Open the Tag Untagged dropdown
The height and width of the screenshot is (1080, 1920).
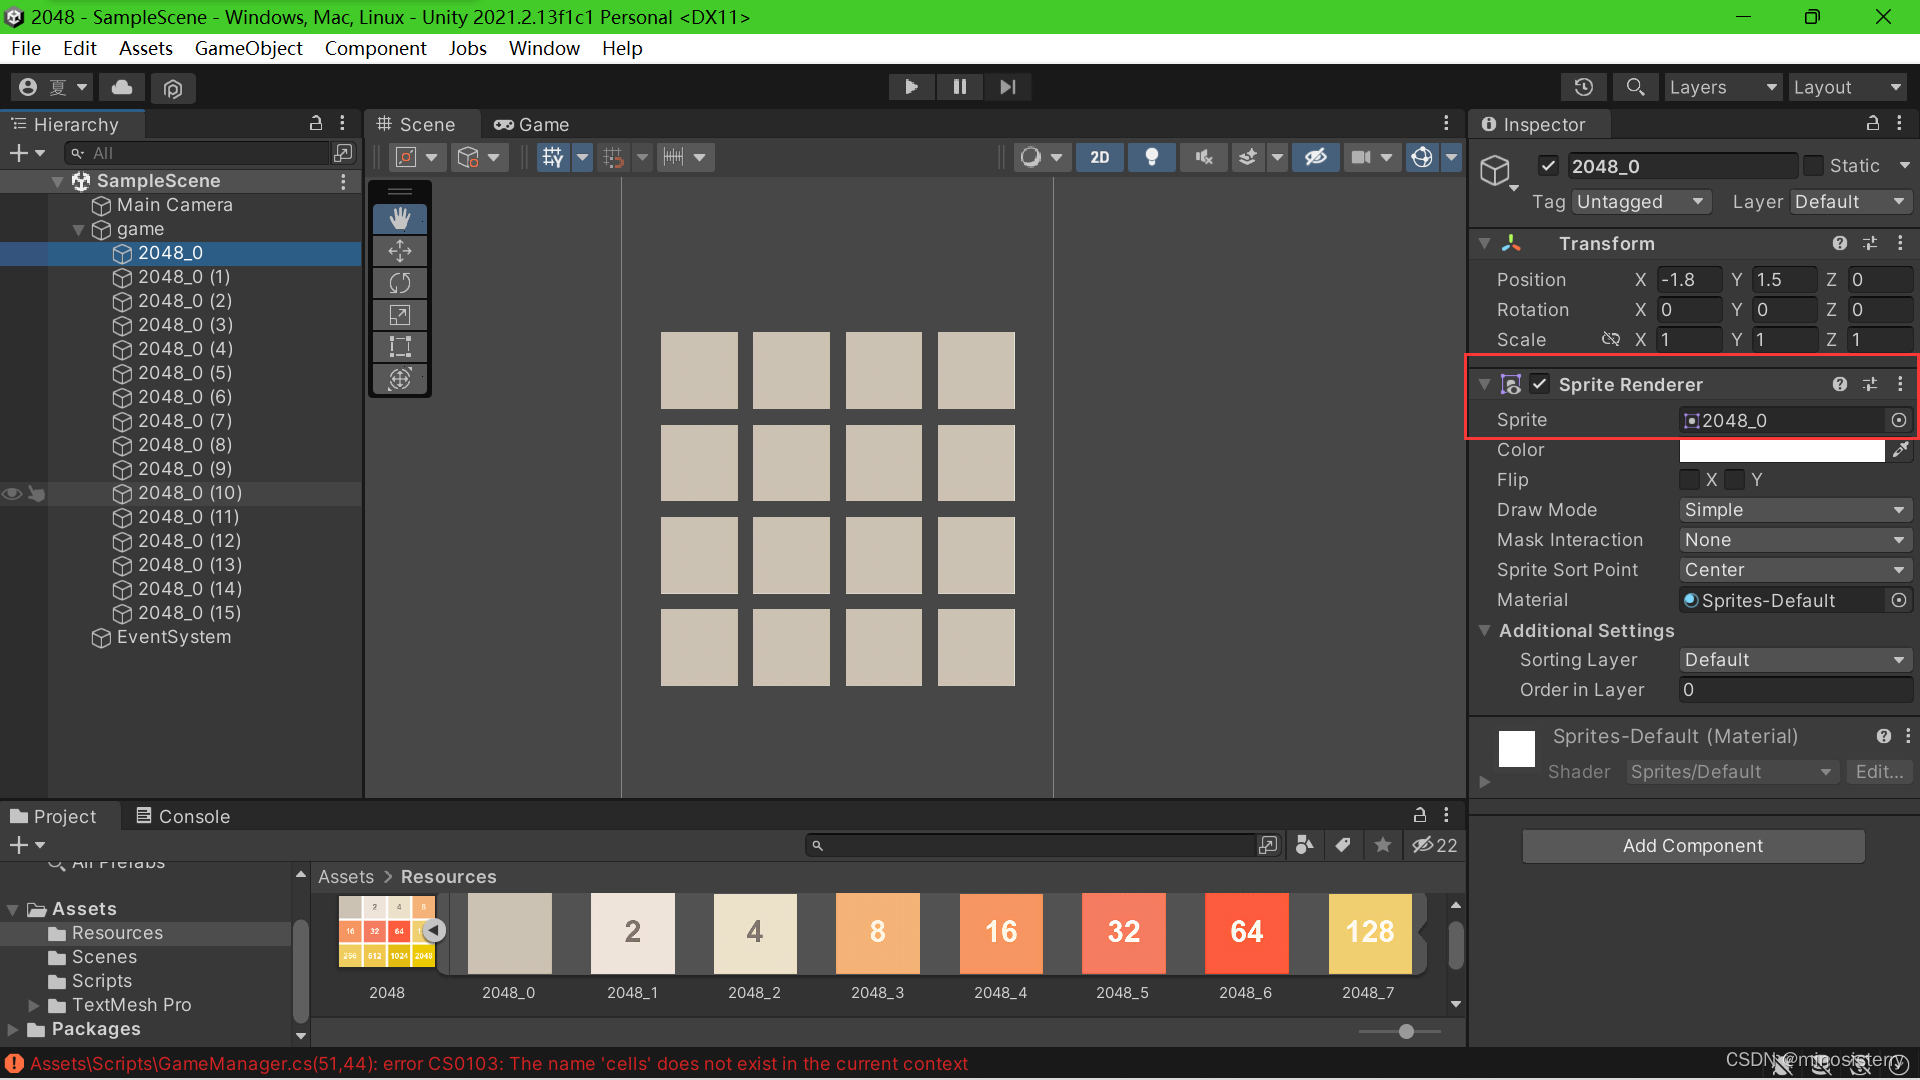coord(1640,202)
